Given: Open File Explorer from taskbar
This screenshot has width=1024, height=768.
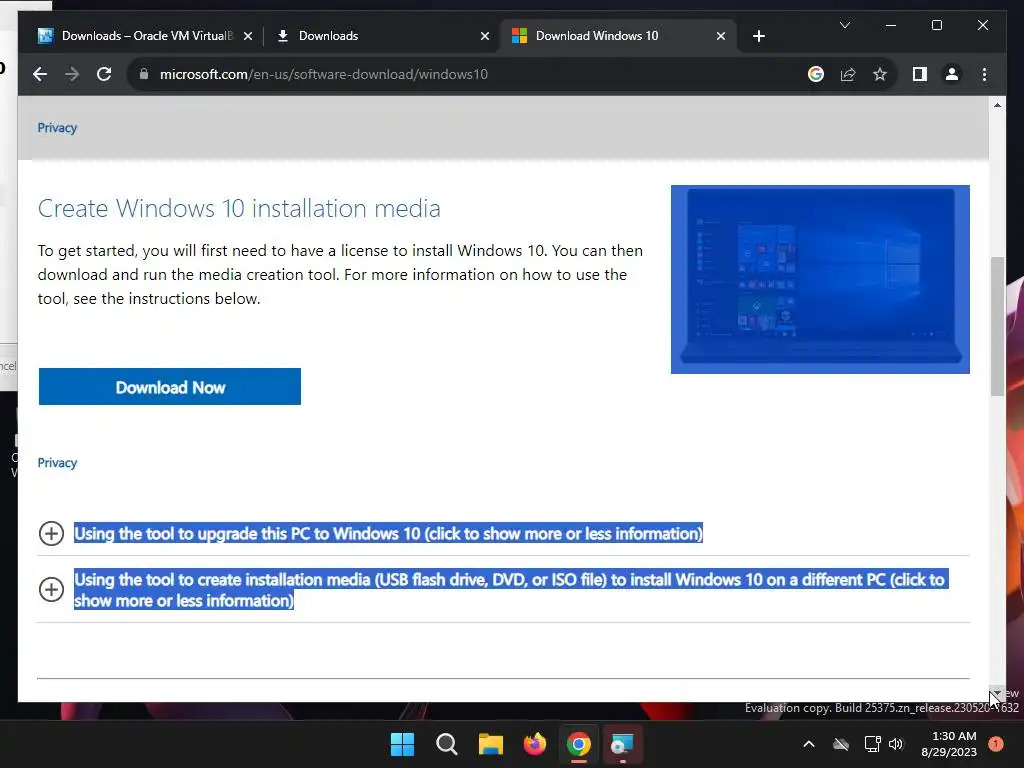Looking at the screenshot, I should (x=490, y=744).
